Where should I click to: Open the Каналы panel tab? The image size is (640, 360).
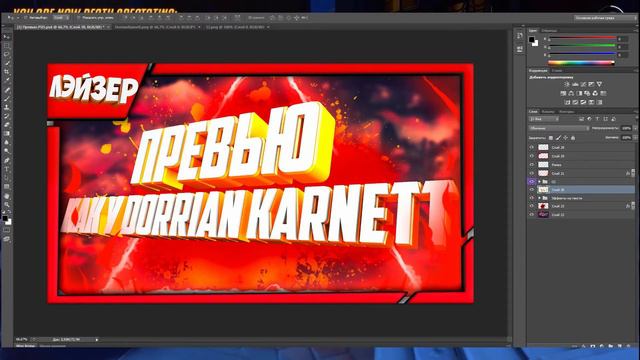548,111
